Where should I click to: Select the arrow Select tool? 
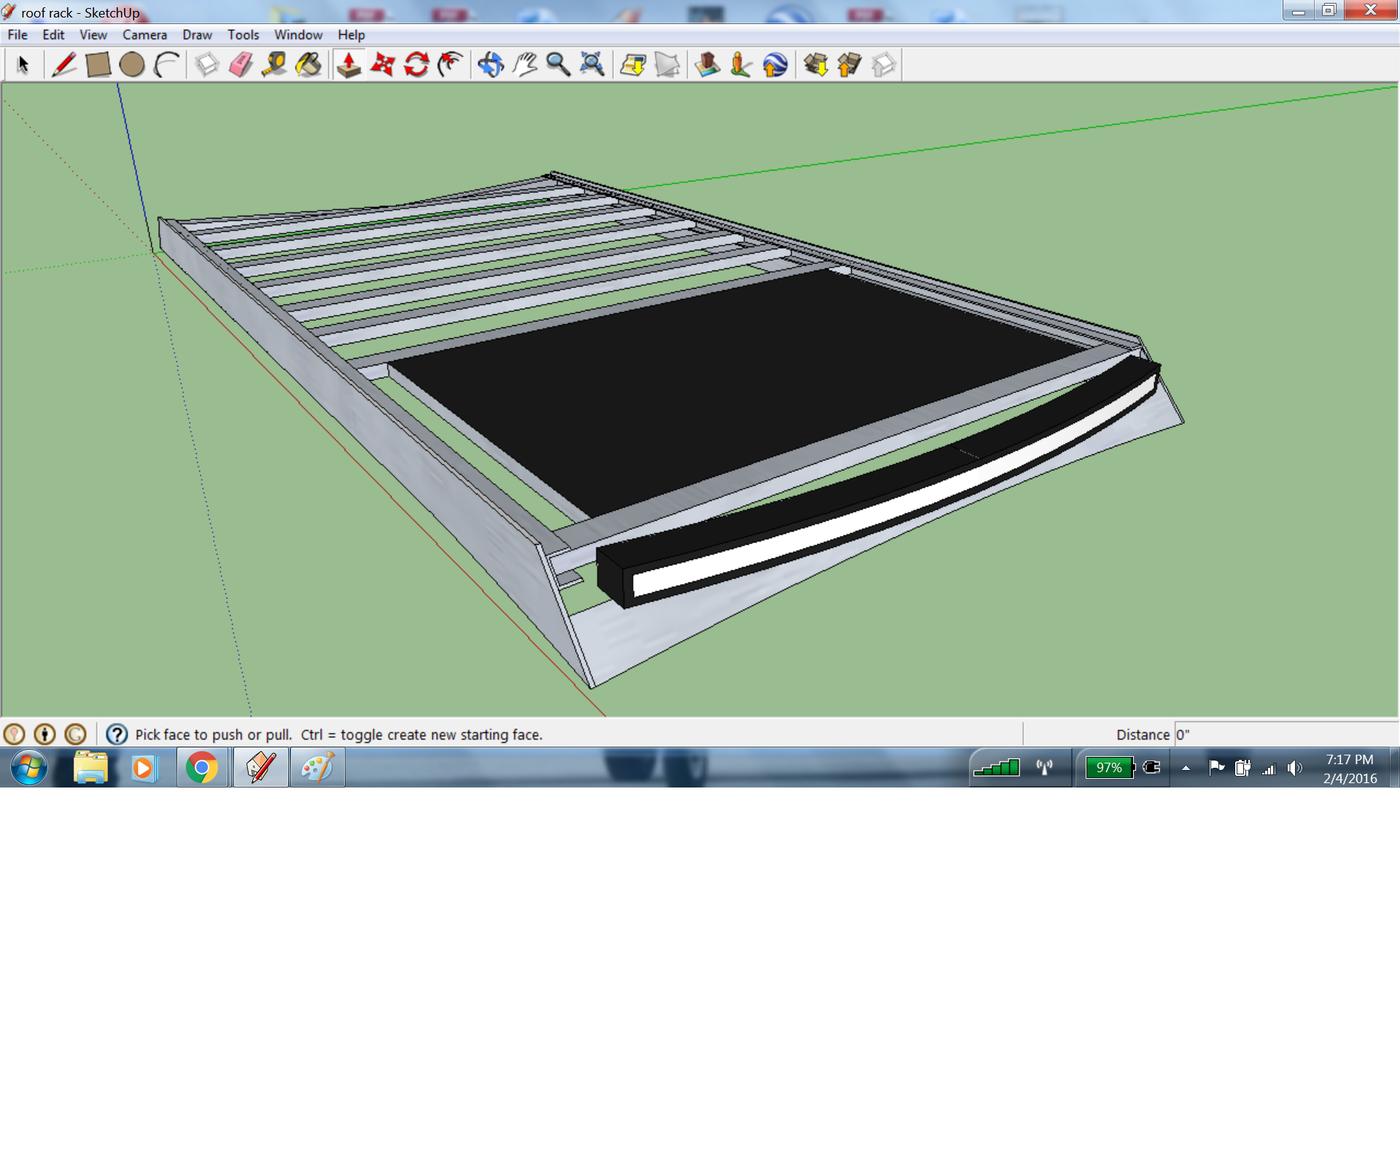23,65
